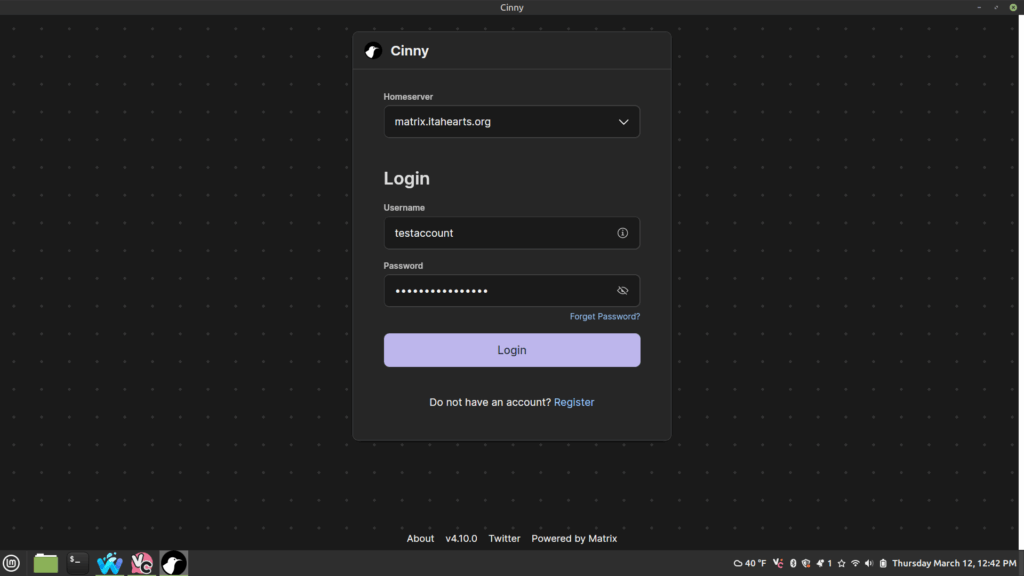This screenshot has width=1024, height=576.
Task: Click the username info icon
Action: pyautogui.click(x=622, y=233)
